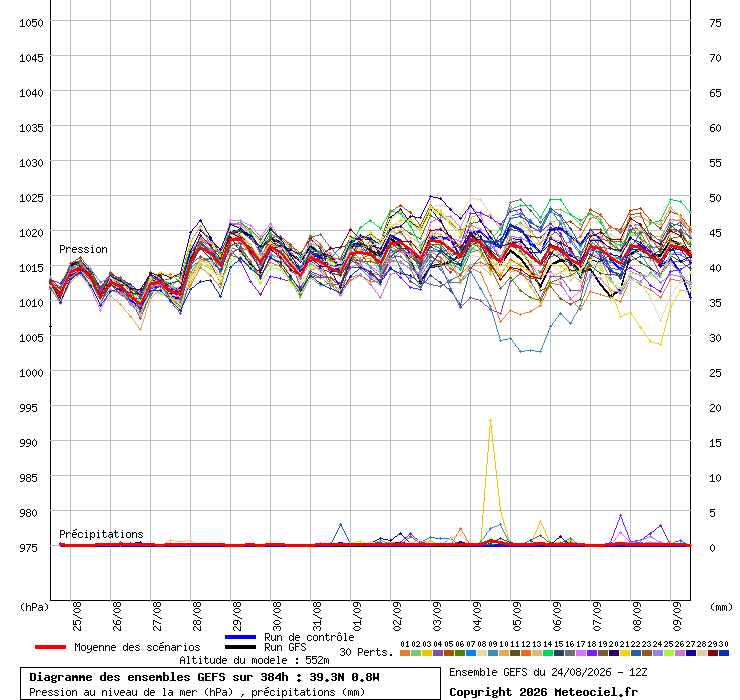Click the (hPa) axis unit label
Image resolution: width=740 pixels, height=700 pixels.
(34, 607)
